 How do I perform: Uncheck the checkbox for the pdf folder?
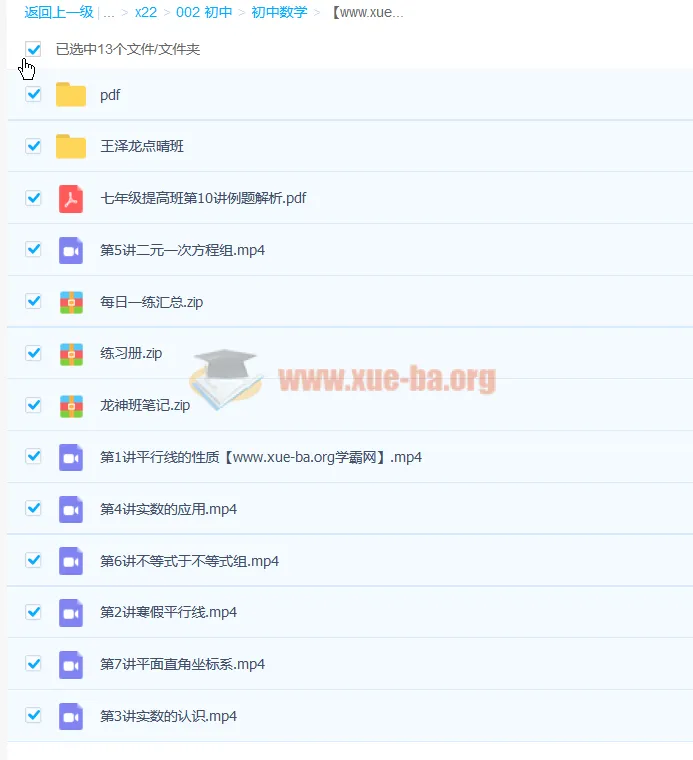click(x=34, y=94)
